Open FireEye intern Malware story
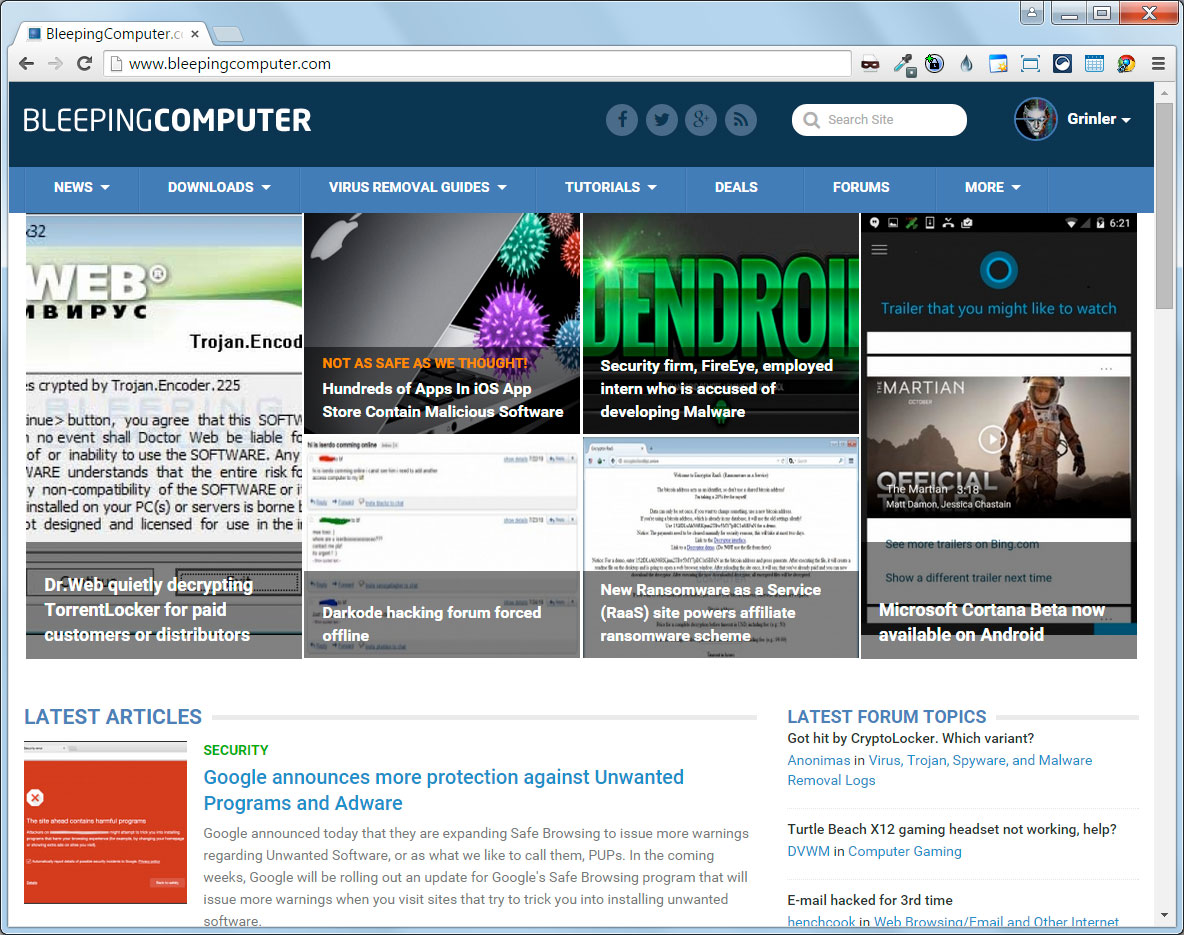 pos(721,323)
